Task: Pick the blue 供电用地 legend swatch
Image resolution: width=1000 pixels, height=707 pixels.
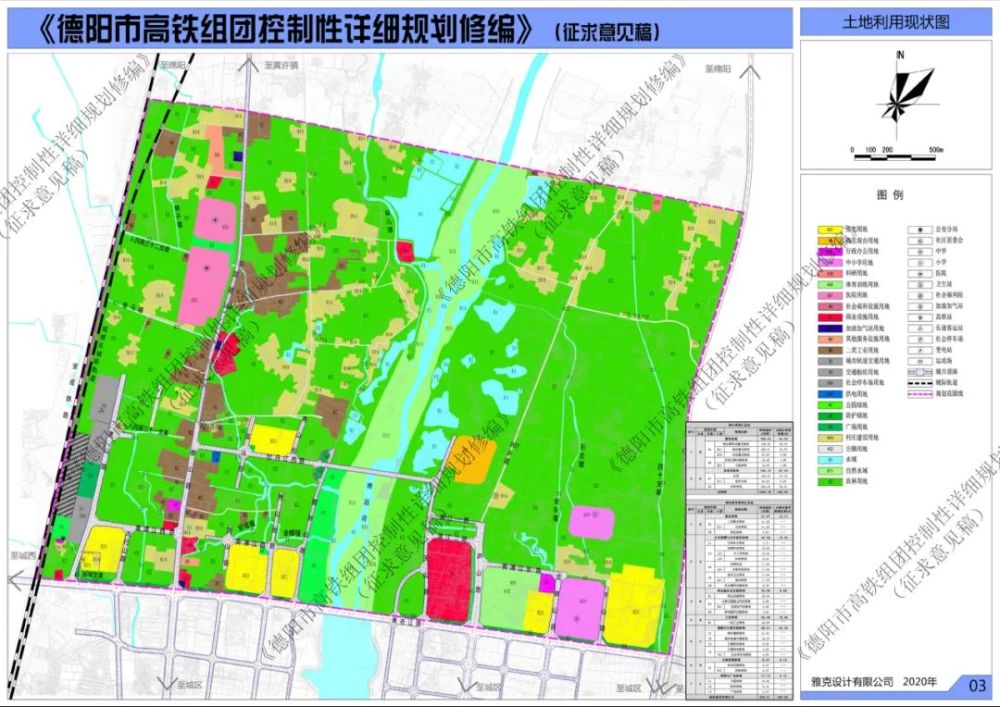Action: [830, 393]
